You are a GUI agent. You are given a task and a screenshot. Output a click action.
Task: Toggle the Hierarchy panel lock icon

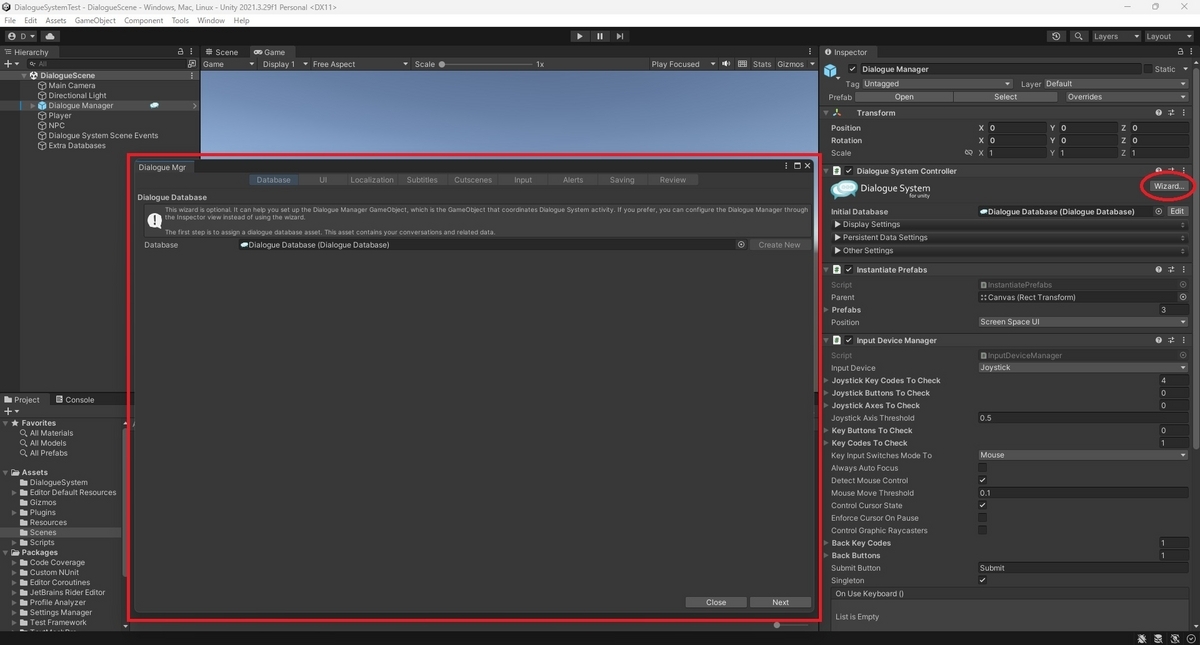tap(181, 52)
